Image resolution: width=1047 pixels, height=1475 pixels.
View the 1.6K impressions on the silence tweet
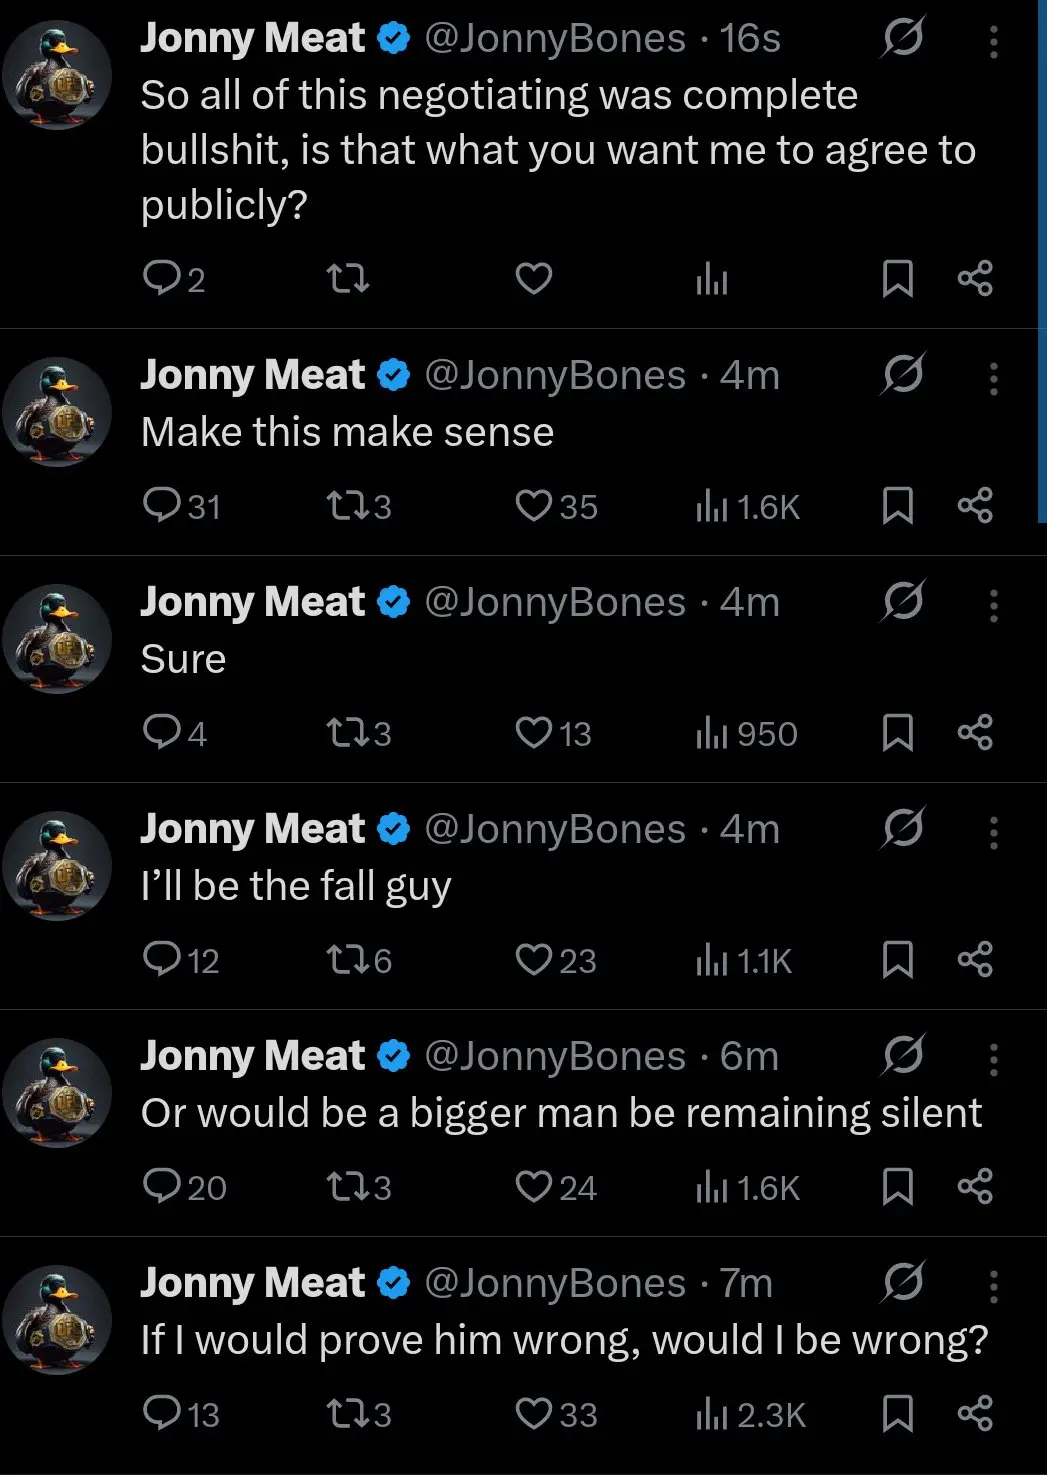pyautogui.click(x=712, y=1187)
